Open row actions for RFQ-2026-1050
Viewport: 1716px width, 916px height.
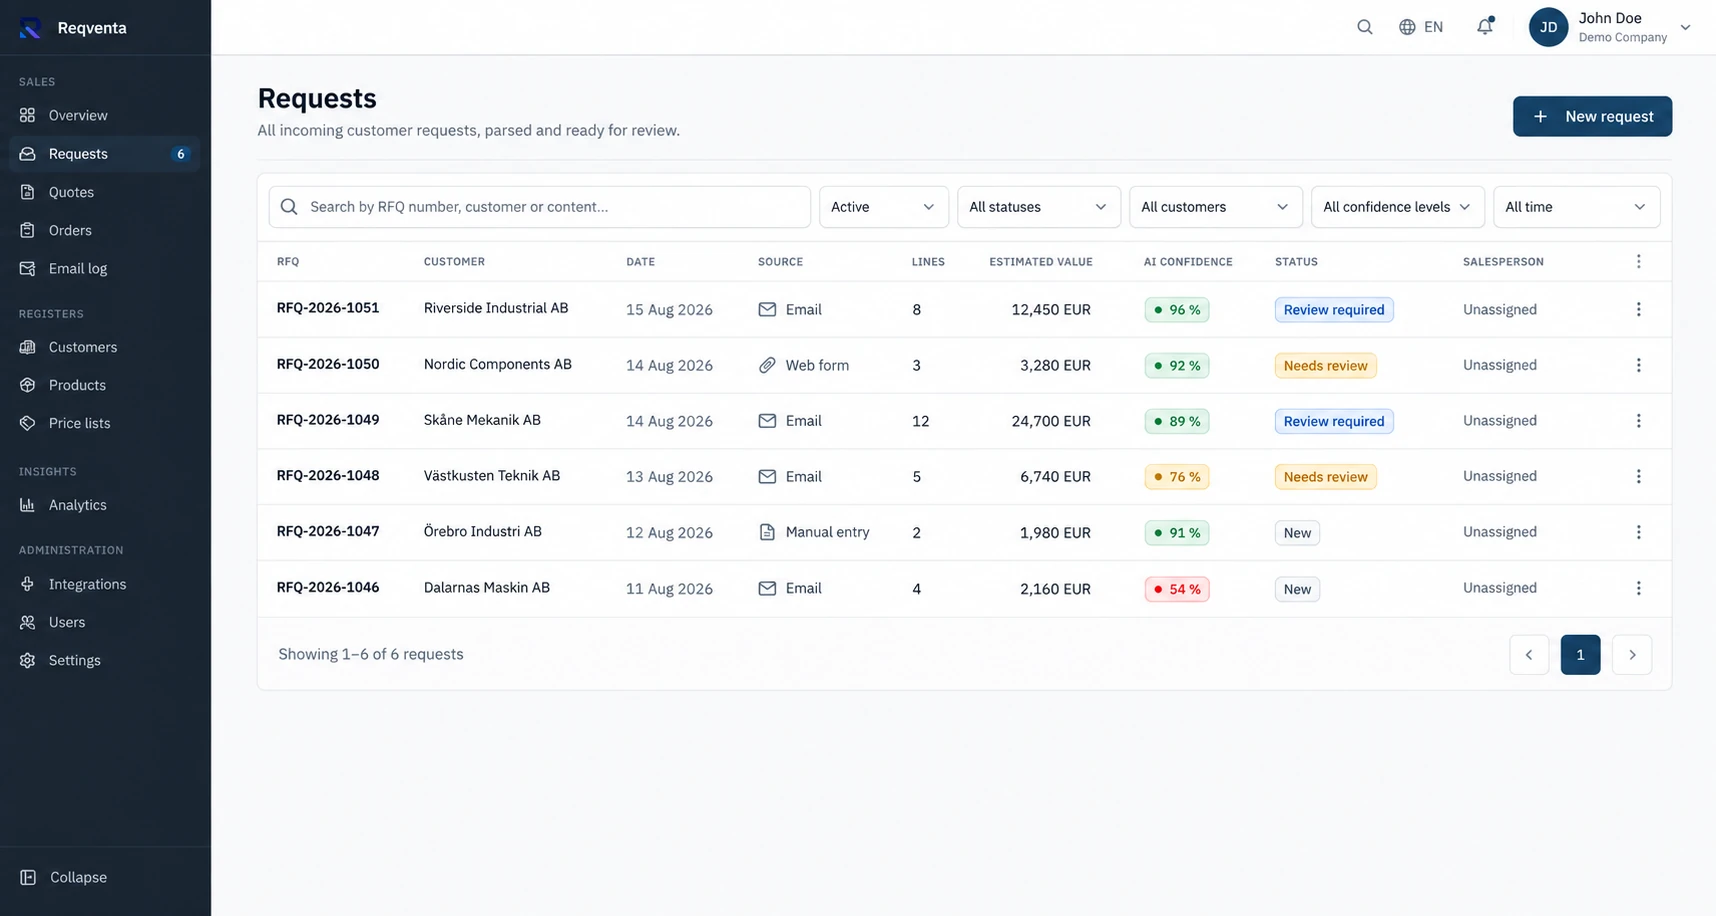coord(1638,365)
